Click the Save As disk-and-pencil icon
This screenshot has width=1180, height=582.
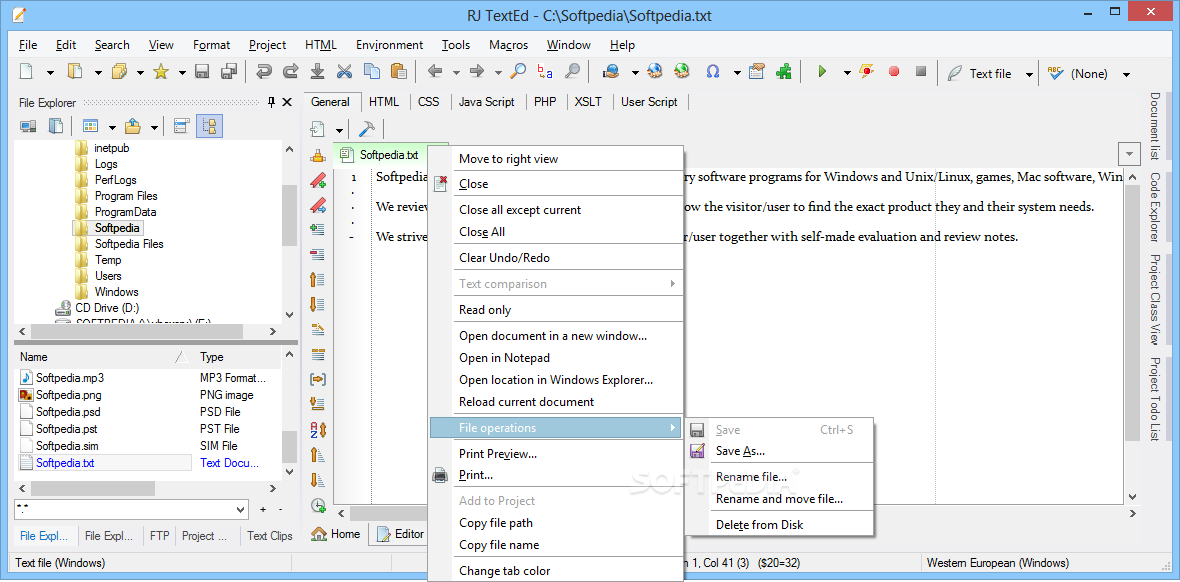click(698, 451)
